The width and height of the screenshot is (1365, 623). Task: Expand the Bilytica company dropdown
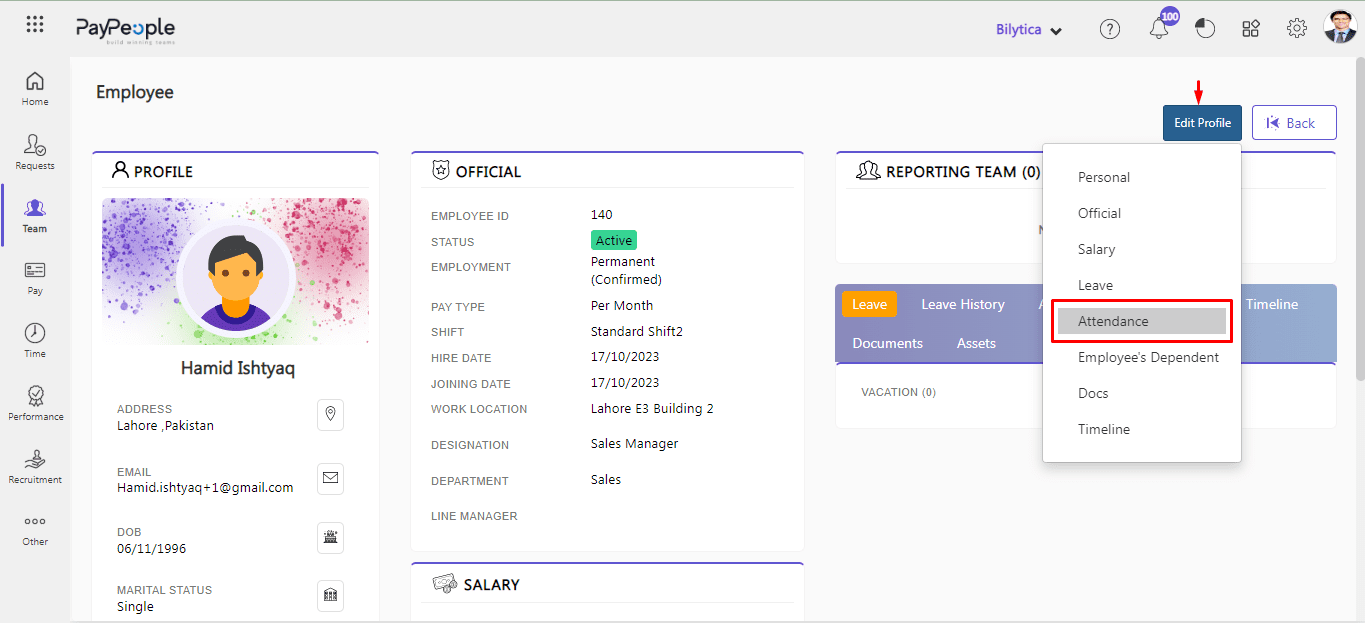(x=1029, y=30)
